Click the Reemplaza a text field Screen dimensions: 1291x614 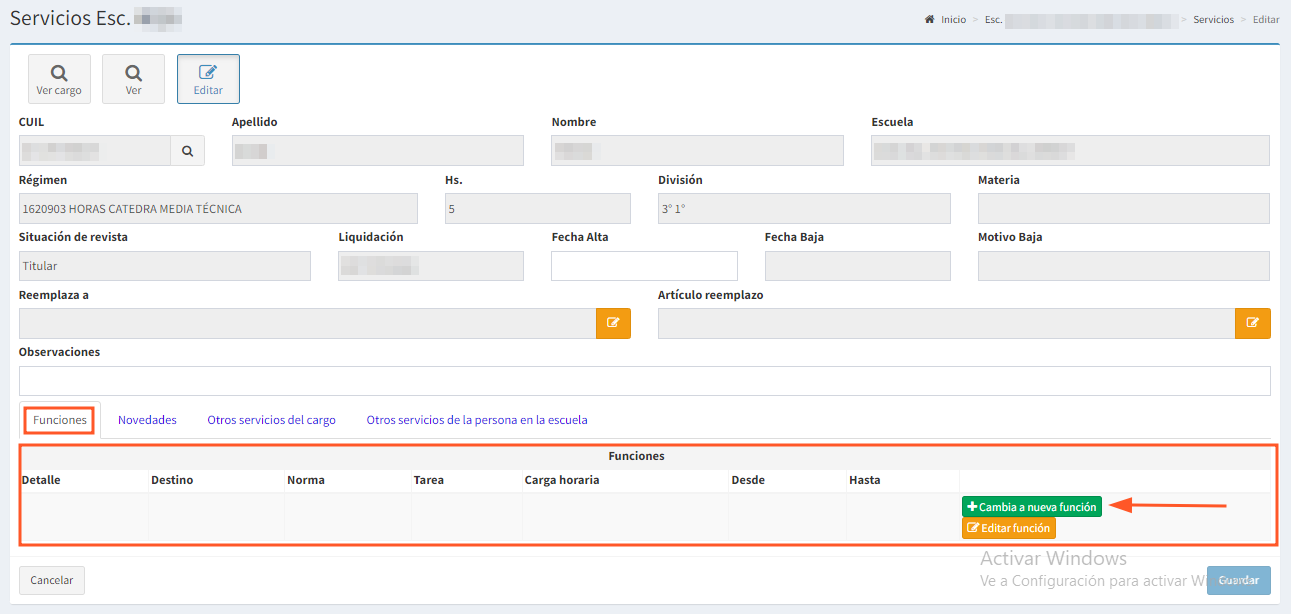click(x=308, y=323)
